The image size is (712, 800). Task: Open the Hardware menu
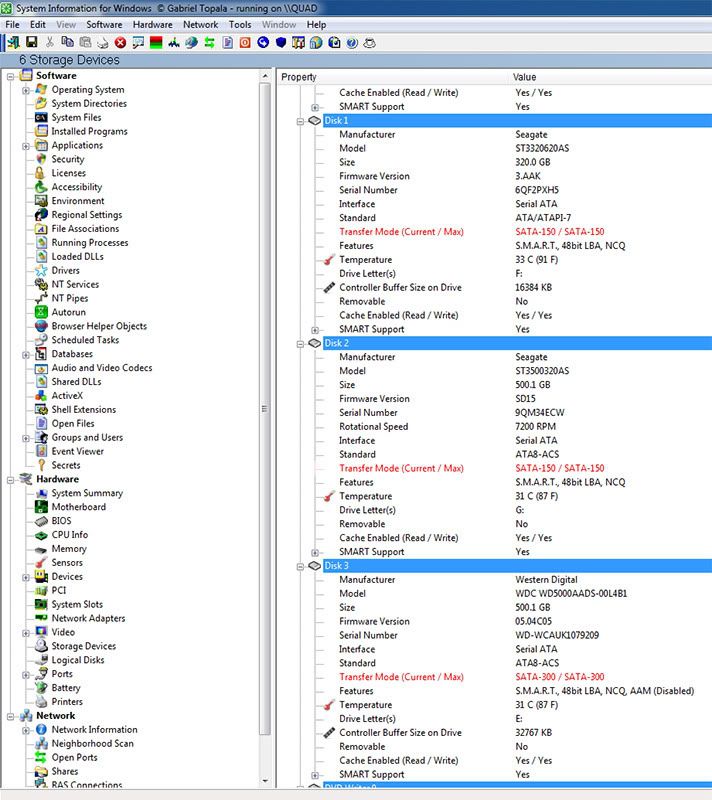tap(152, 24)
